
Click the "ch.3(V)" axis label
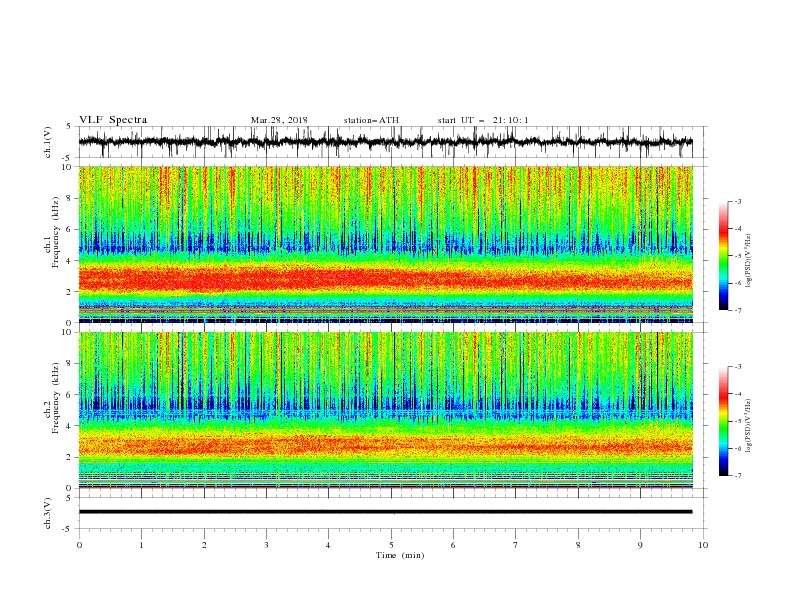[x=48, y=513]
